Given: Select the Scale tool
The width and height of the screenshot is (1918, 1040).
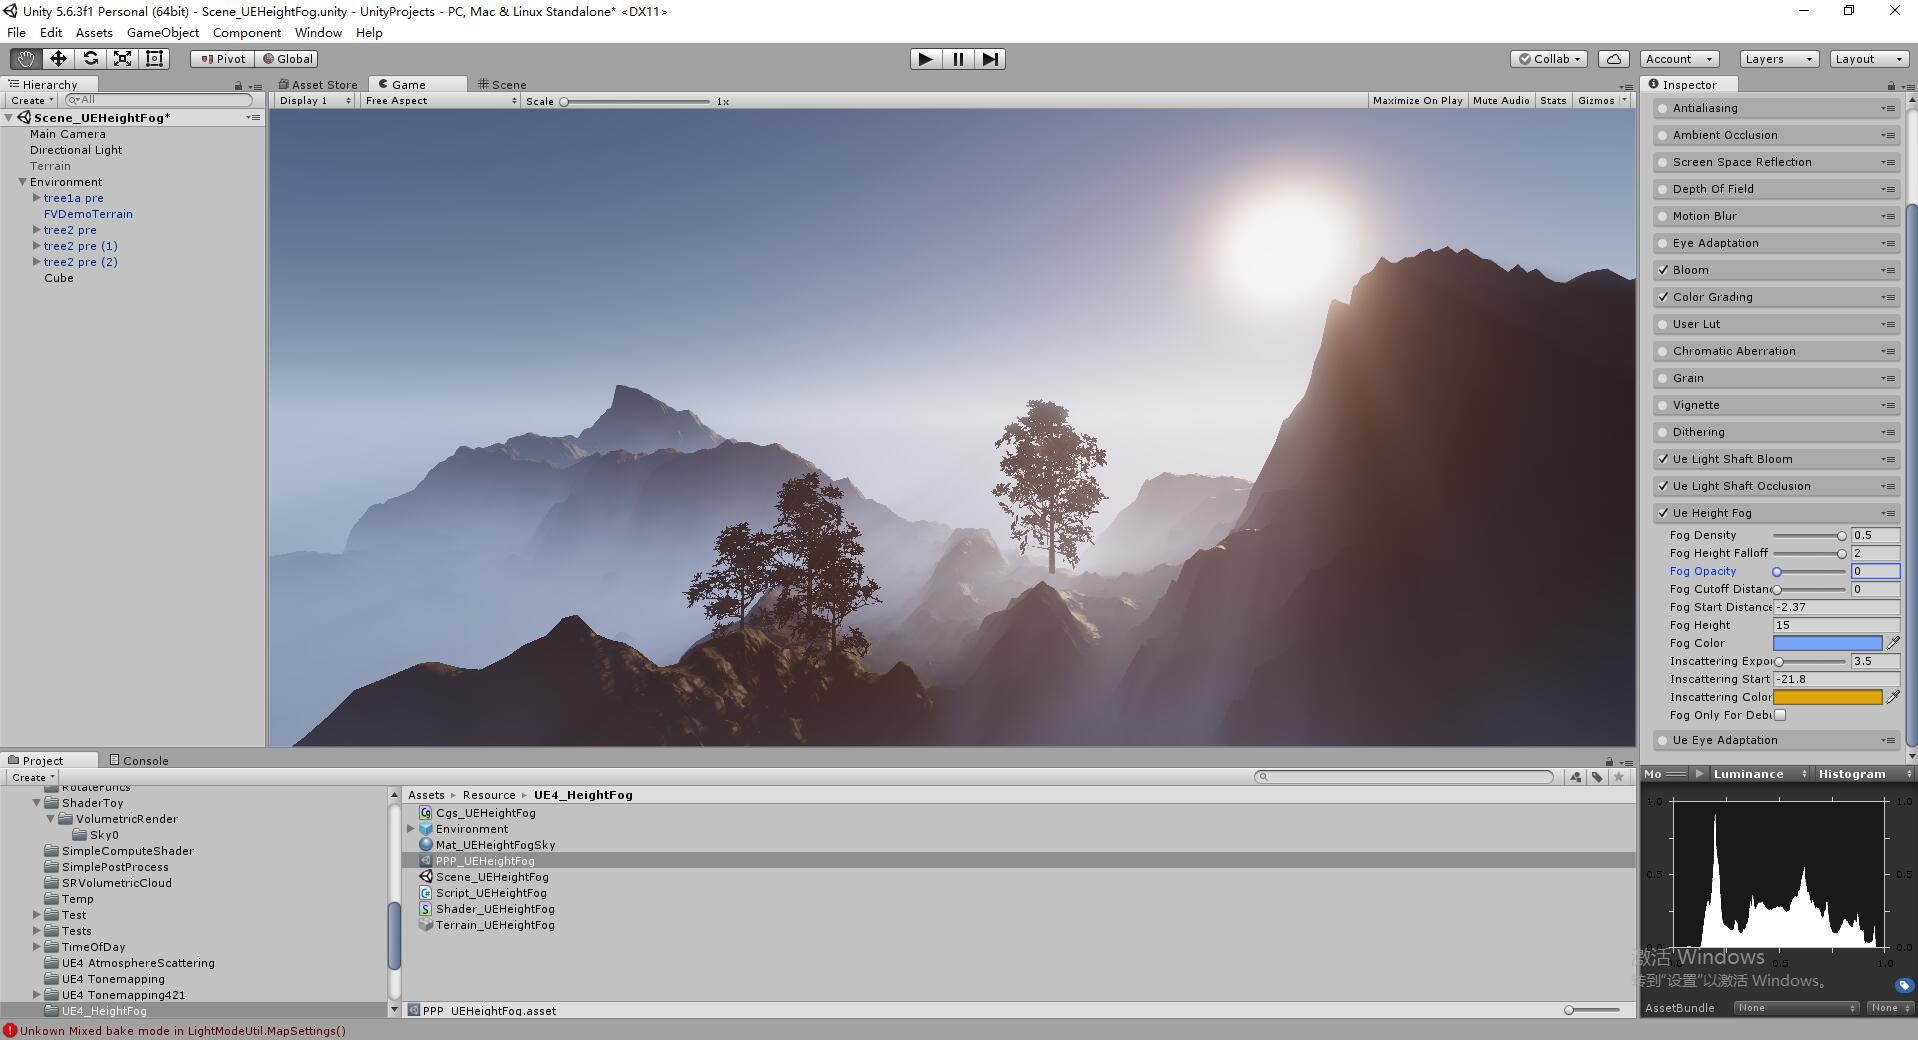Looking at the screenshot, I should (x=122, y=58).
